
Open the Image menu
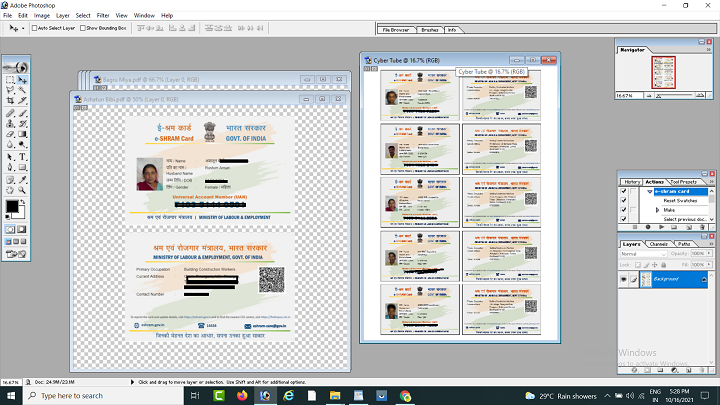(x=42, y=16)
